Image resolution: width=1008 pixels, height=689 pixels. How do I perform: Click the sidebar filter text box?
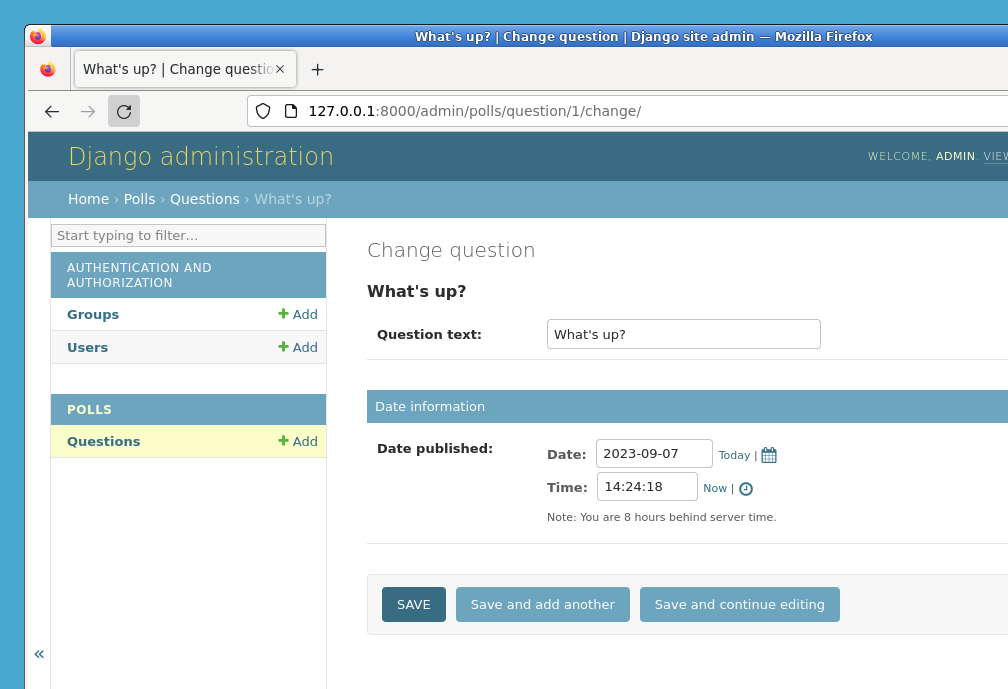[x=188, y=235]
